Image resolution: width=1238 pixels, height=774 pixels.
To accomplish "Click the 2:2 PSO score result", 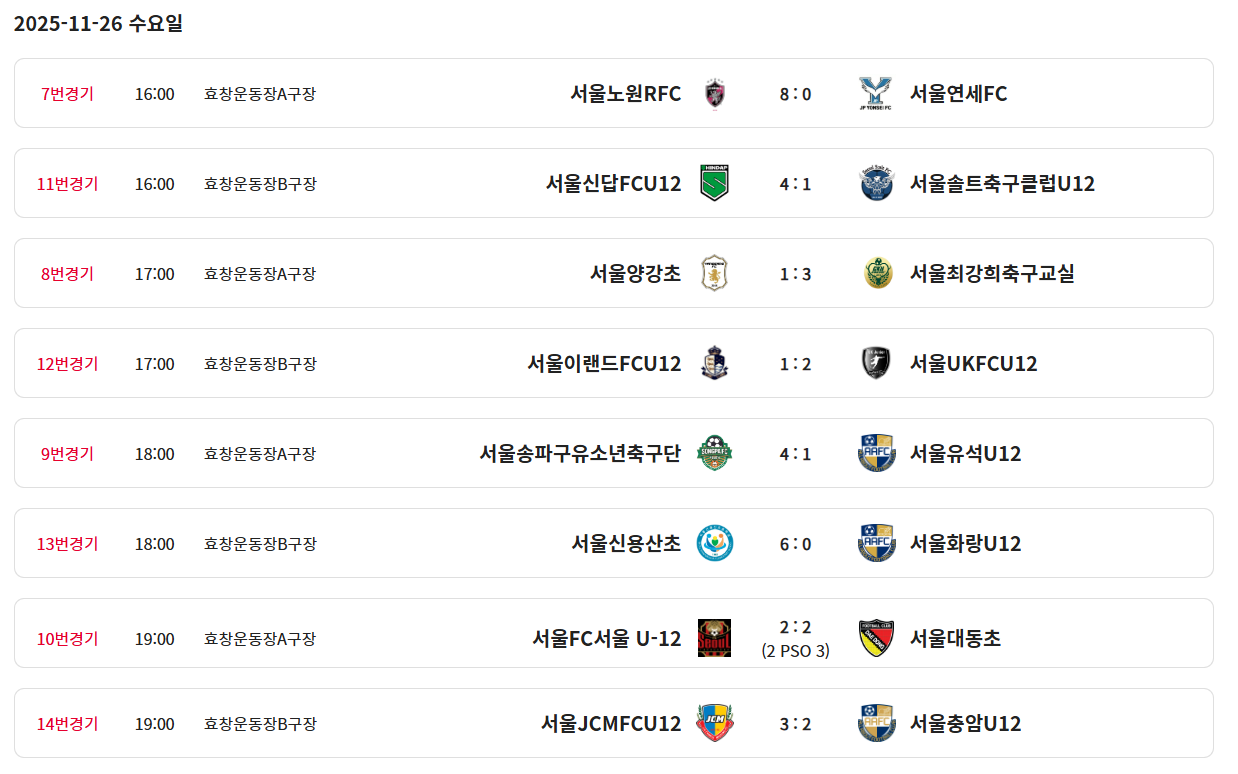I will coord(795,638).
